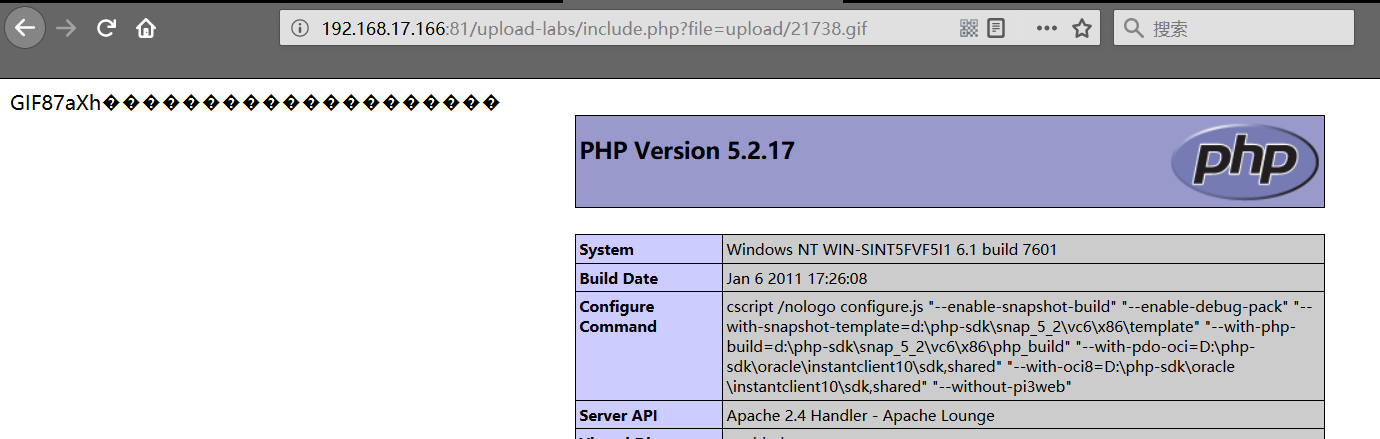This screenshot has height=439, width=1380.
Task: Click the Server API row label
Action: pyautogui.click(x=618, y=415)
